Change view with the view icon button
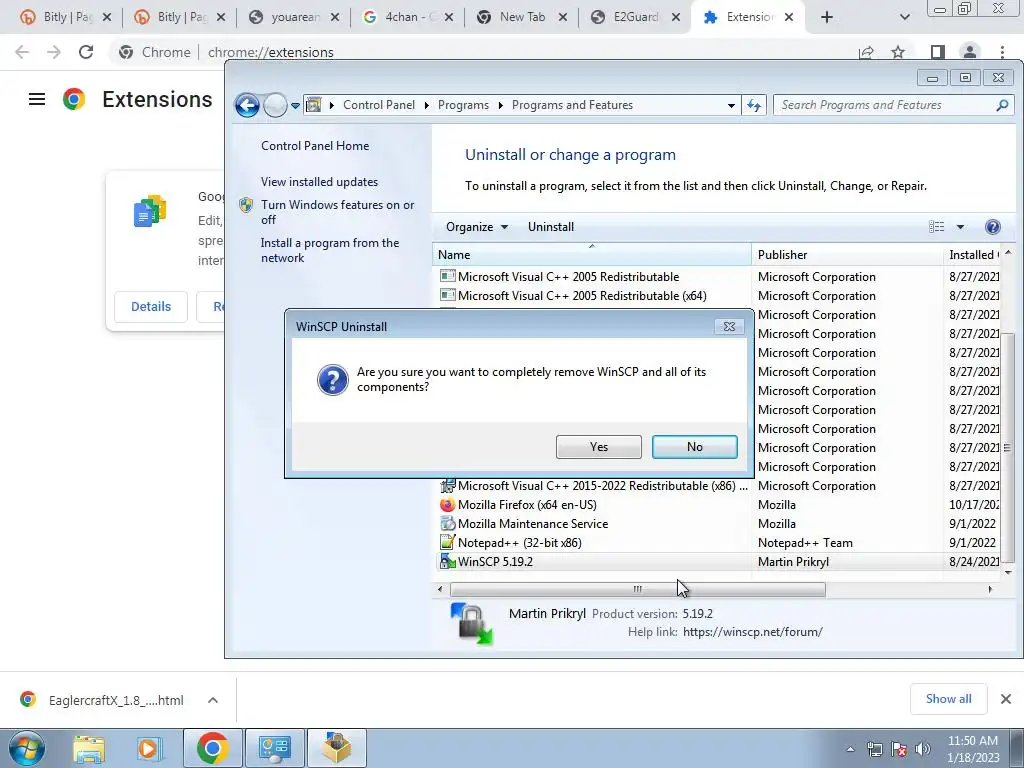The image size is (1024, 768). point(936,227)
